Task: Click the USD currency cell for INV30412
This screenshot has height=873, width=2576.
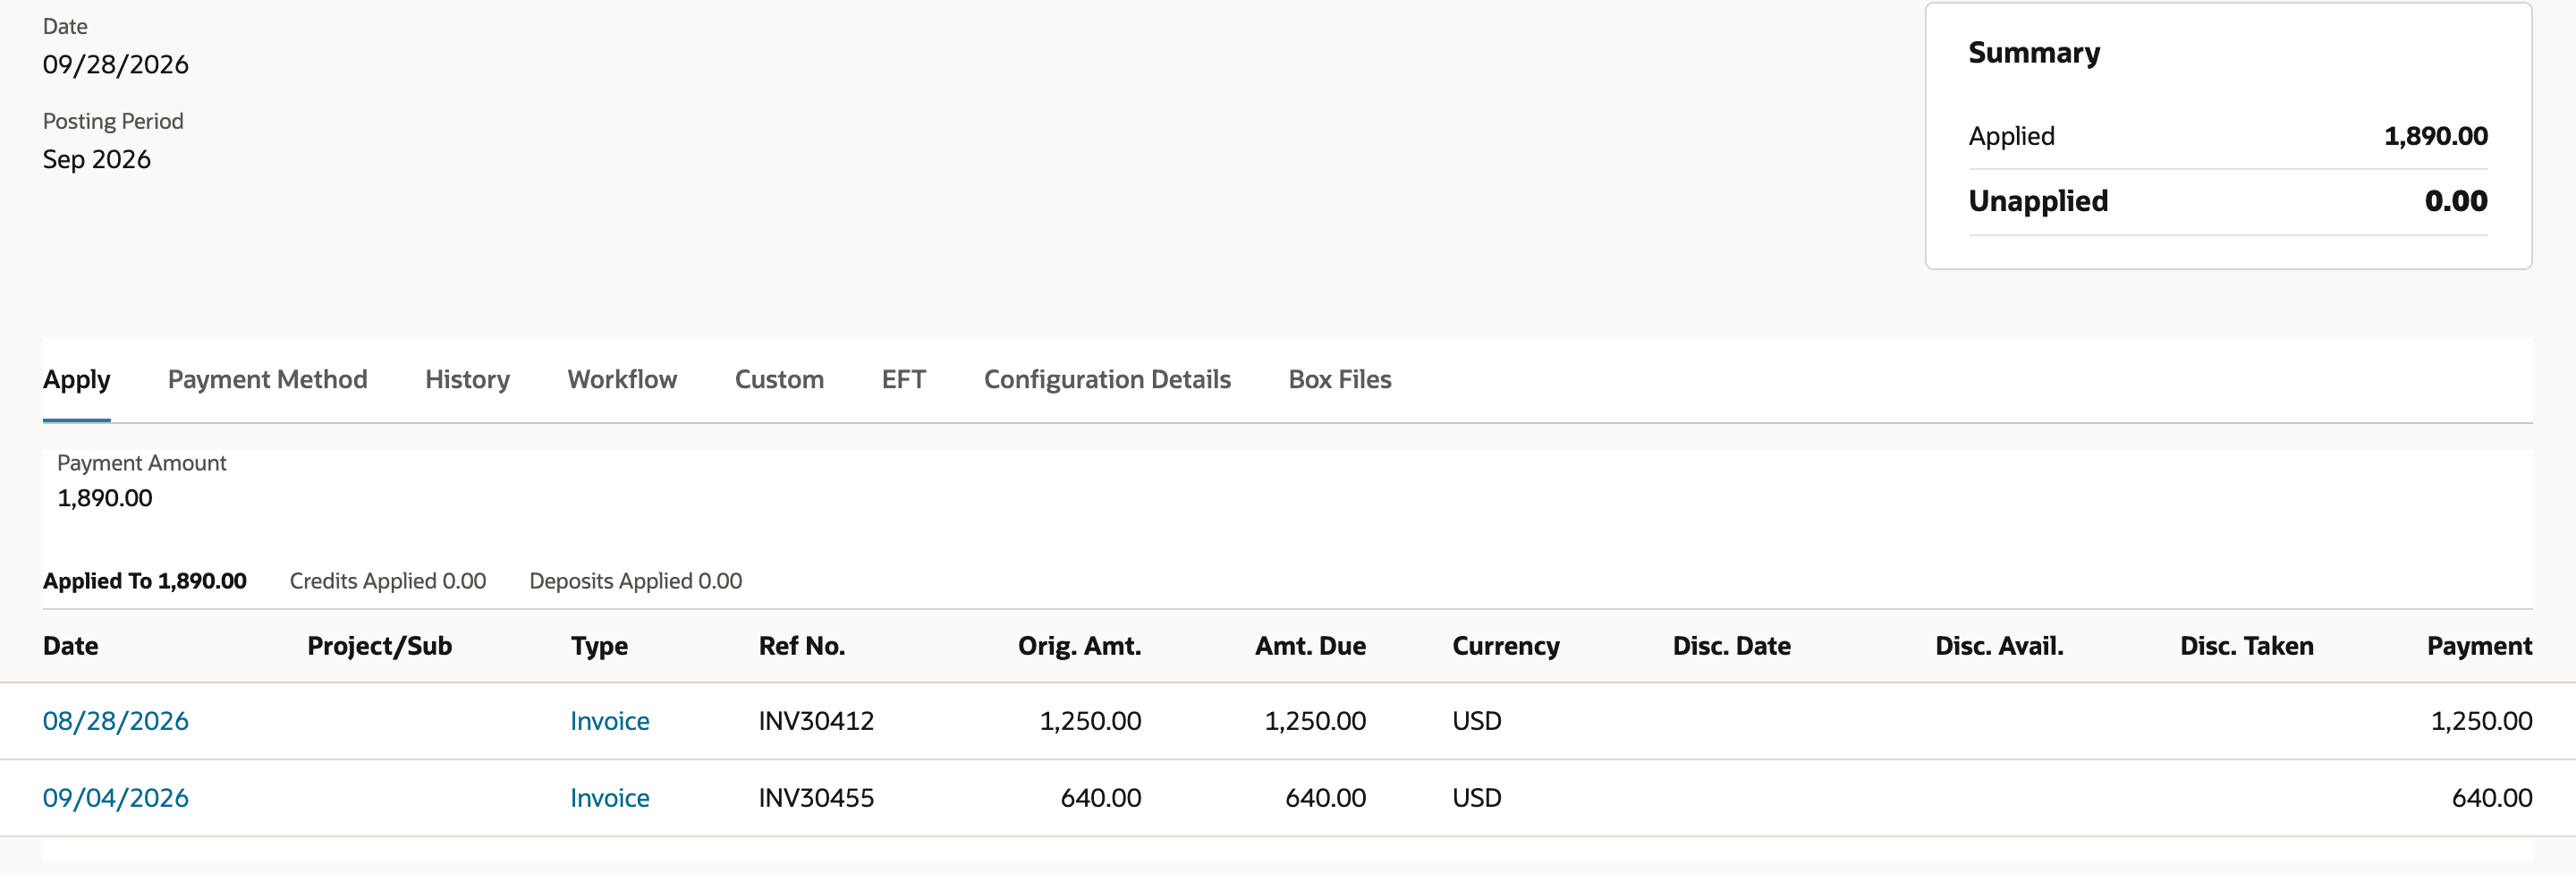Action: (x=1477, y=721)
